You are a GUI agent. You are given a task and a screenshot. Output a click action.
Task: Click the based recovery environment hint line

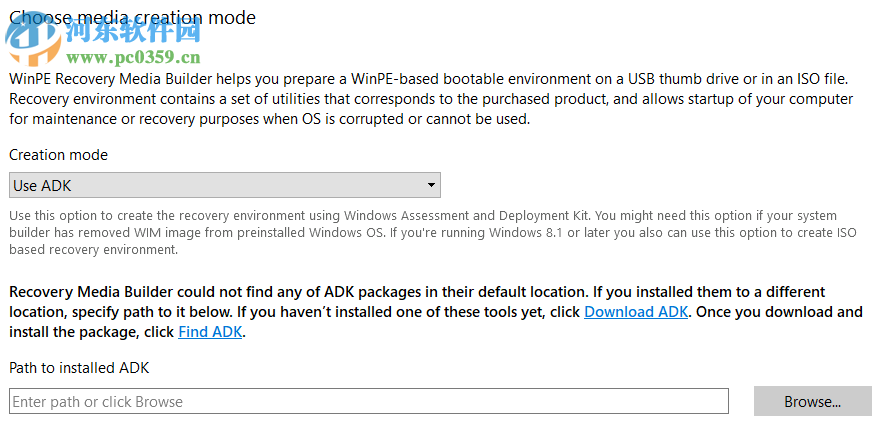pos(93,250)
